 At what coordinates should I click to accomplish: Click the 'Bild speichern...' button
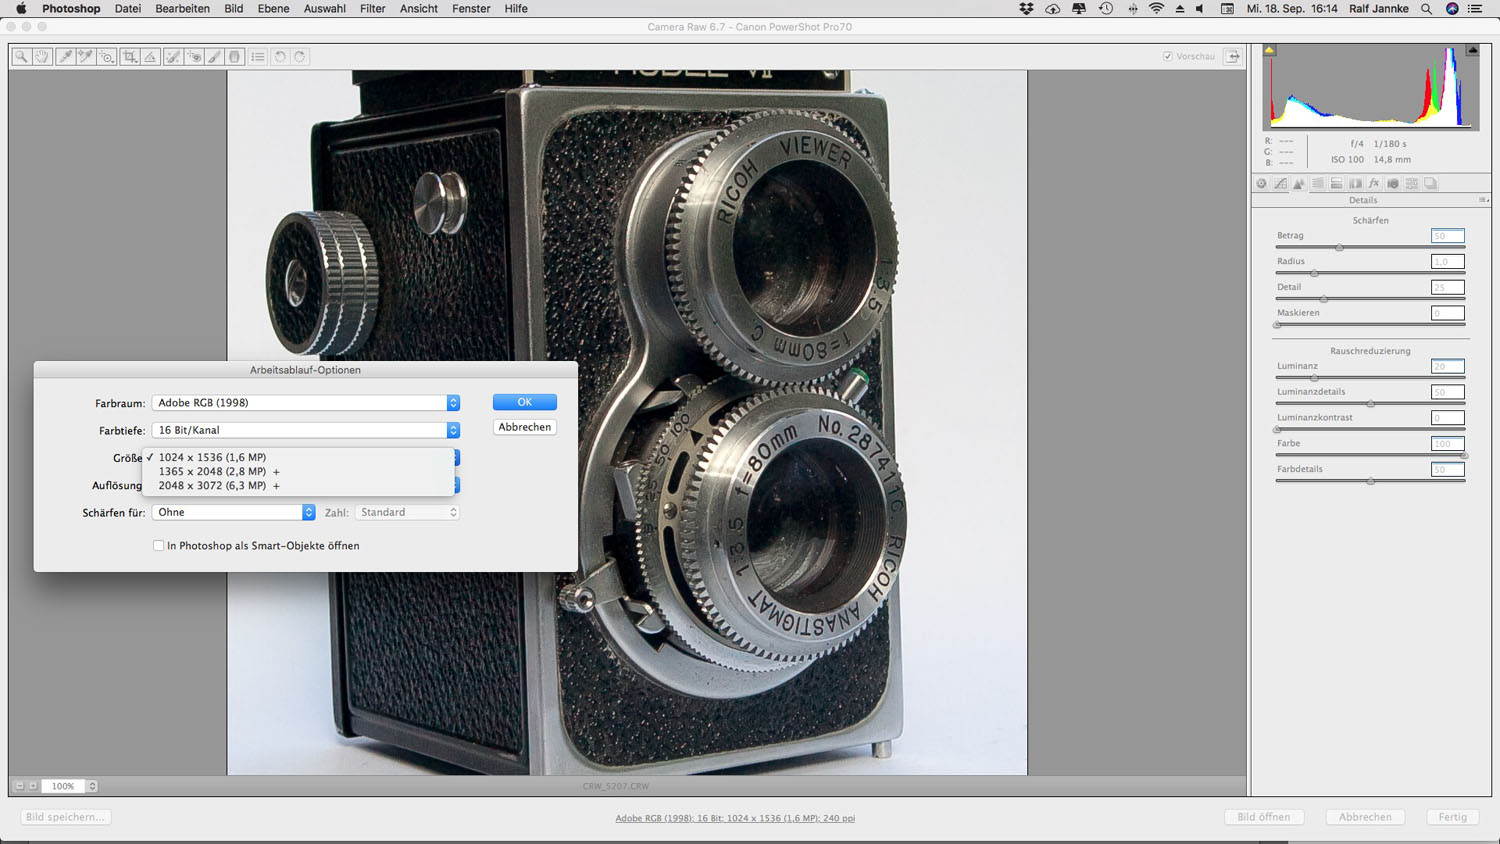(x=65, y=817)
